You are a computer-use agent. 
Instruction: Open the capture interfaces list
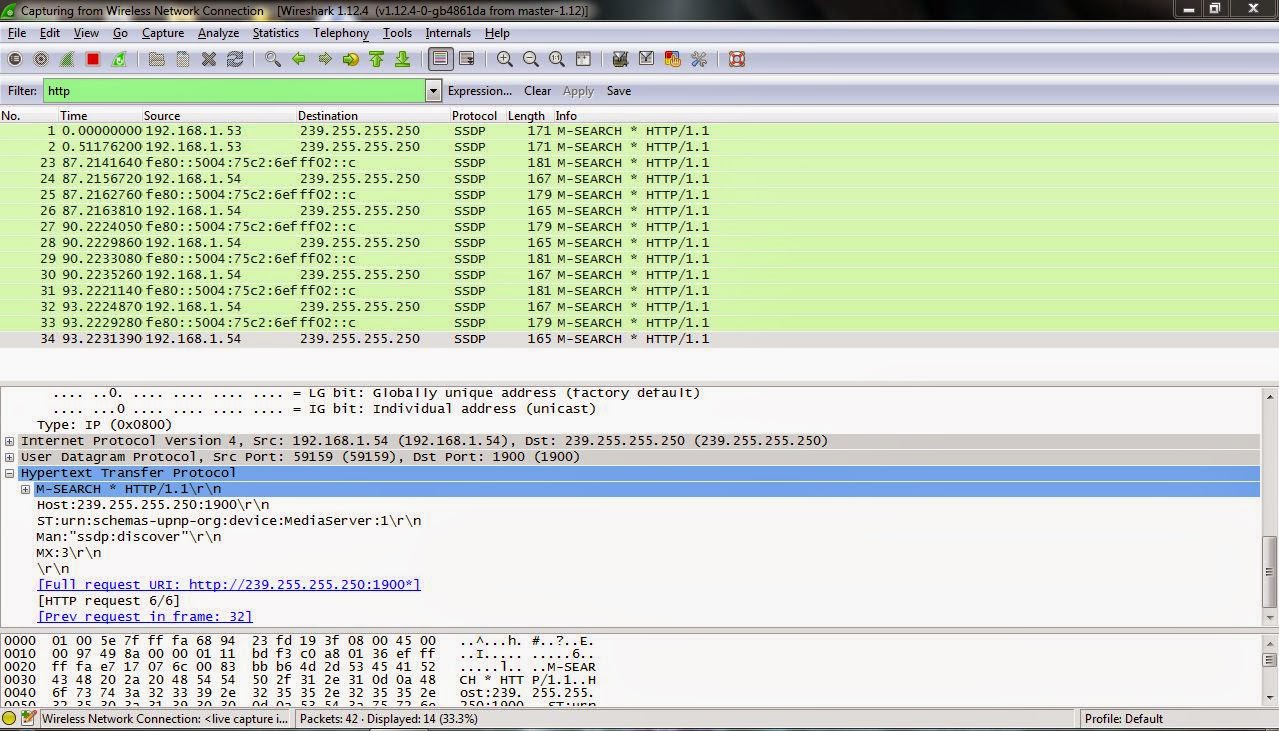pyautogui.click(x=15, y=59)
